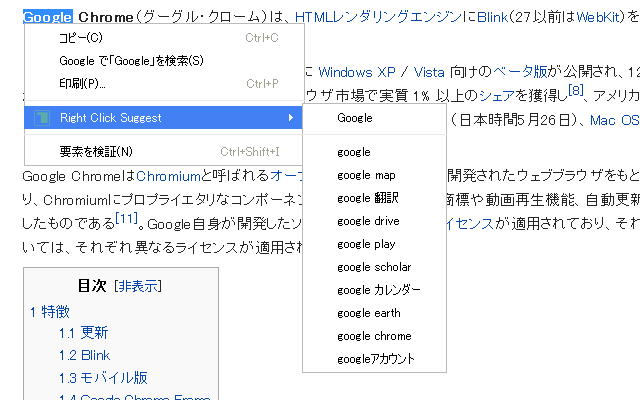
Task: Follow the シェア link
Action: [x=497, y=96]
